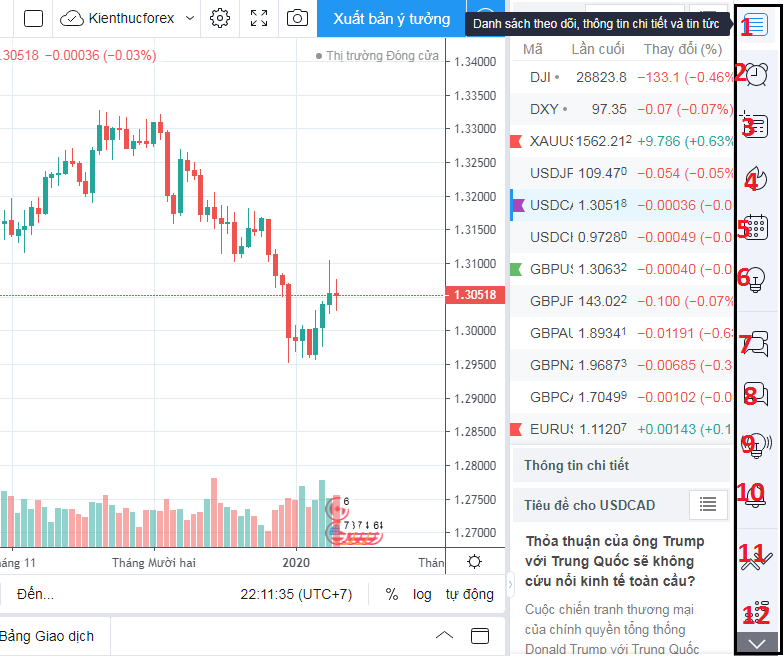The image size is (784, 658).
Task: Expand the bottom trading panel with up chevron
Action: pyautogui.click(x=445, y=636)
